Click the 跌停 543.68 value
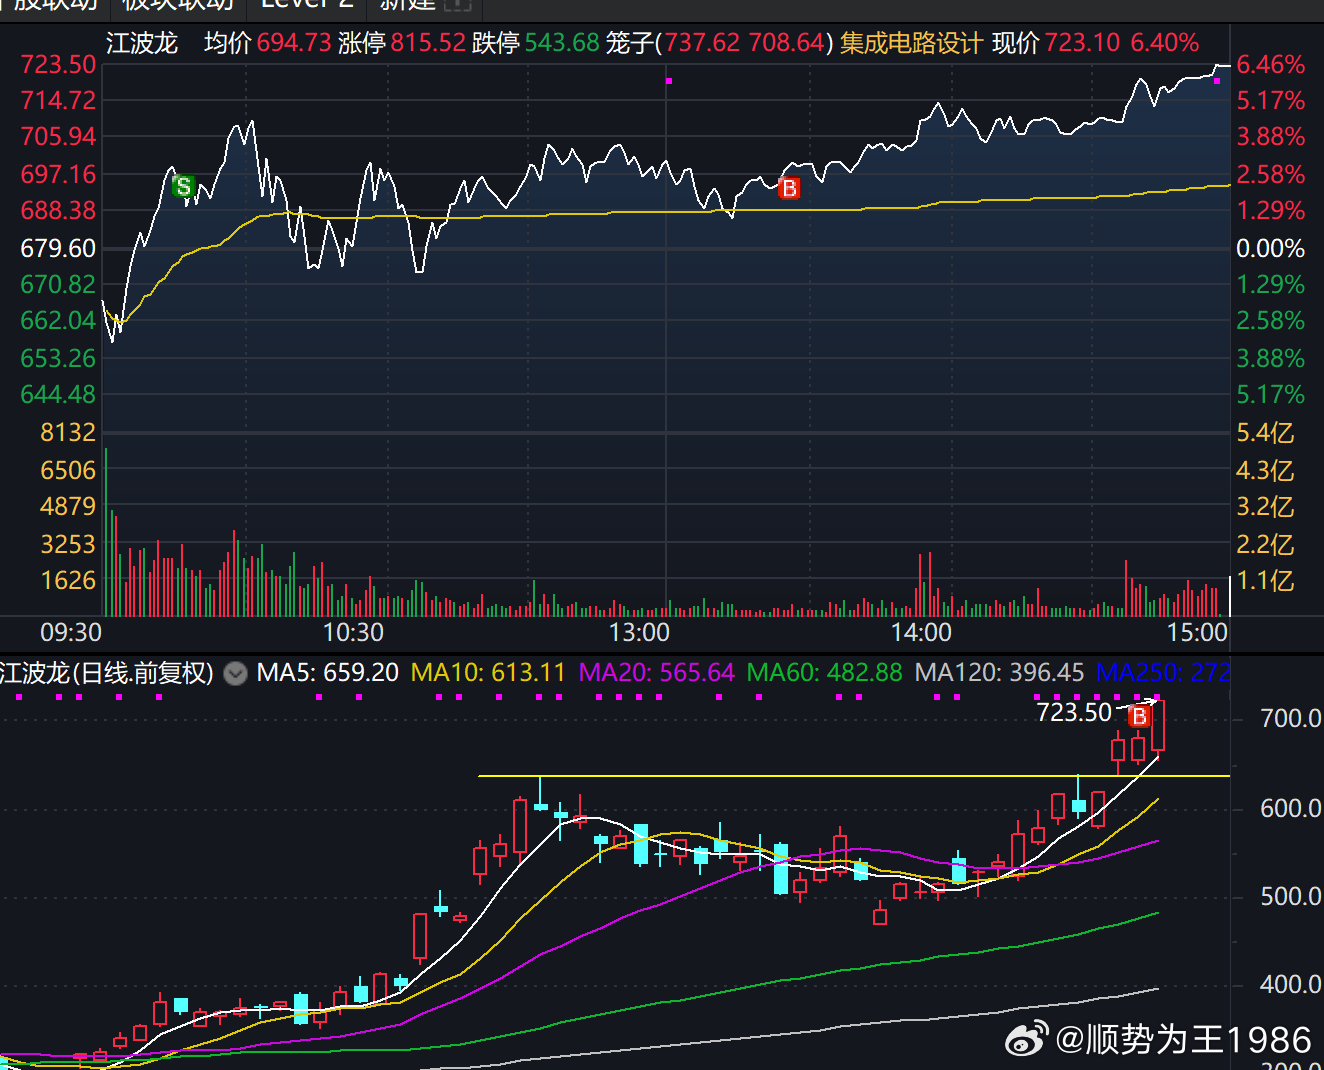Screen dimensions: 1324x1070 [536, 43]
